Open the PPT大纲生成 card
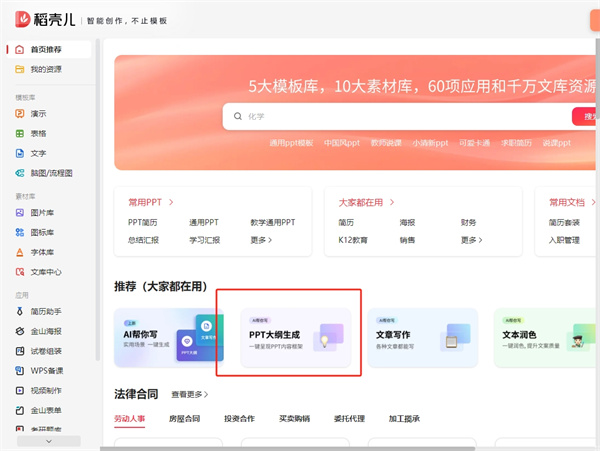 click(x=296, y=338)
